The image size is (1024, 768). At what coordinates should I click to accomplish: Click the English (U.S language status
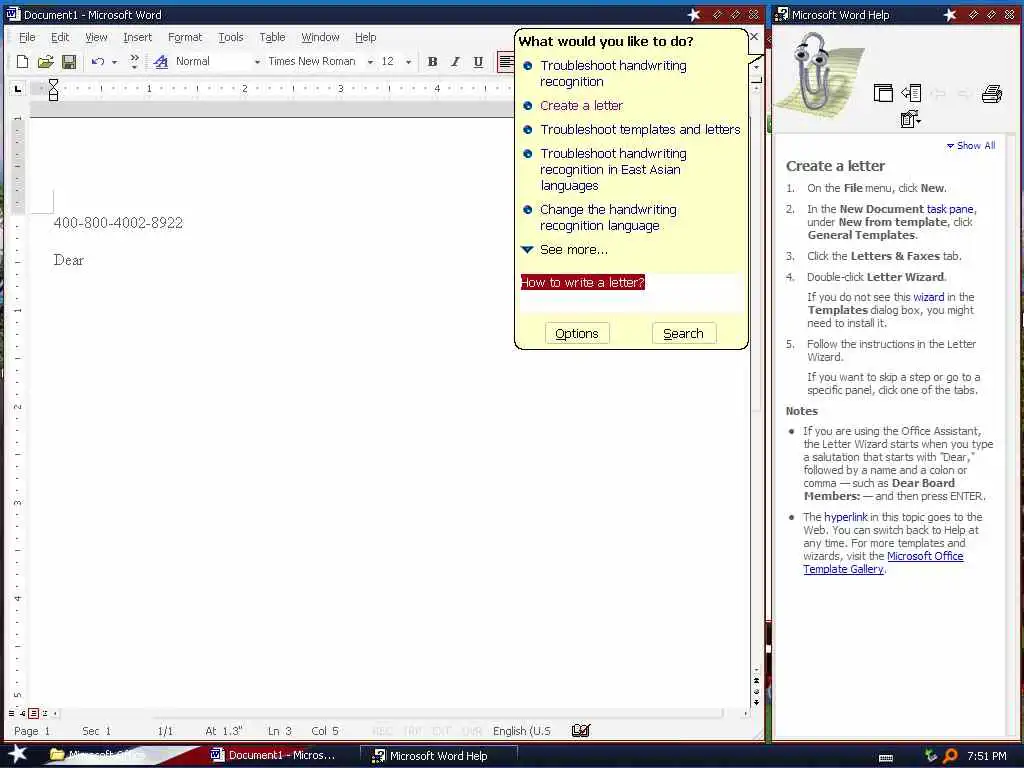522,731
